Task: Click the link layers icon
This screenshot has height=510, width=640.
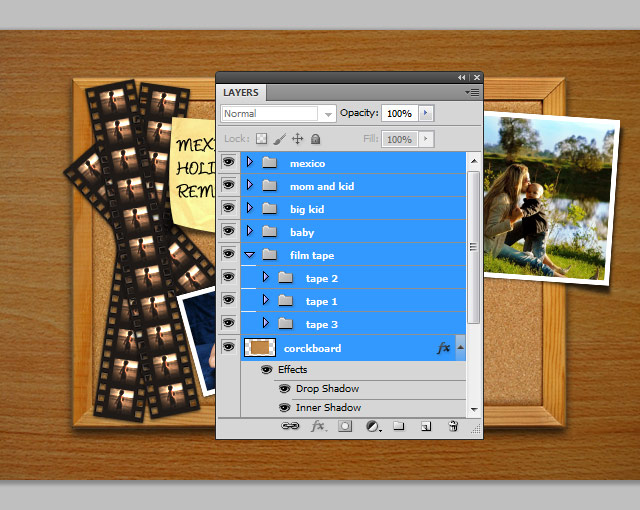Action: [x=291, y=426]
